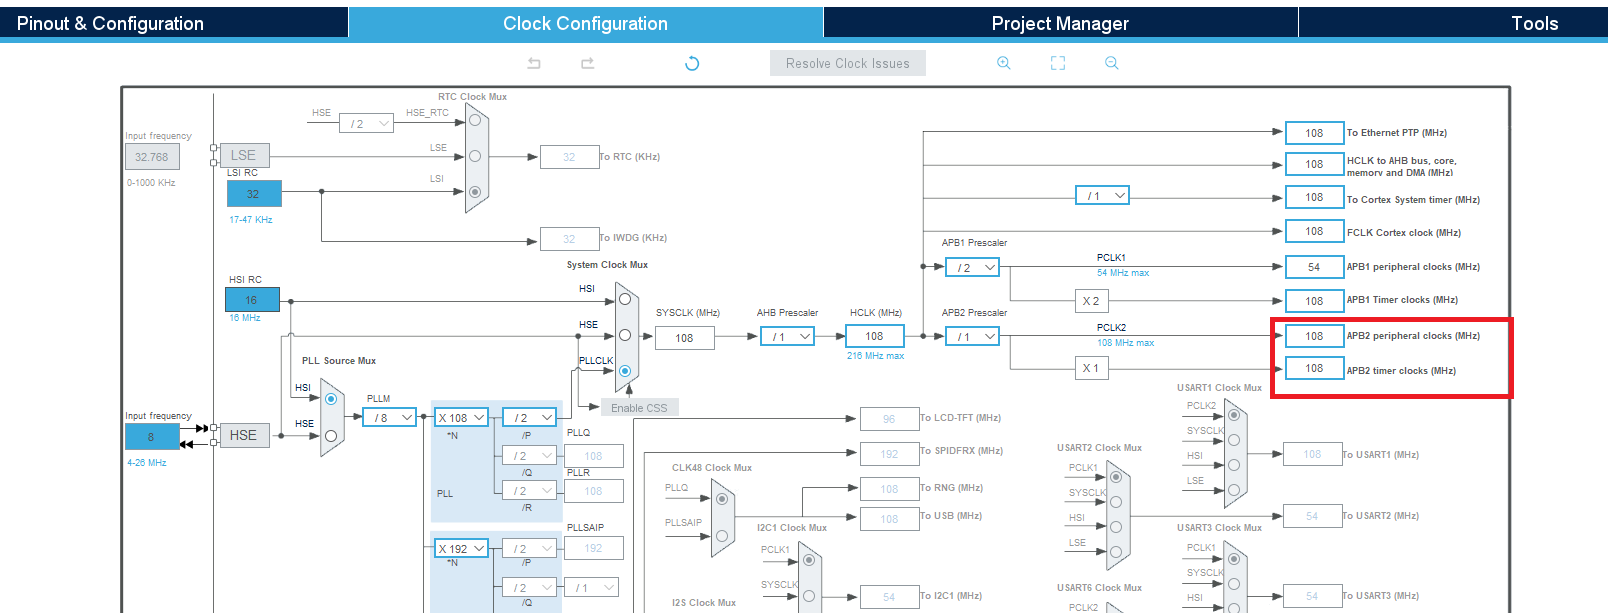Open the X 108 PLL multiplier dropdown

point(461,417)
